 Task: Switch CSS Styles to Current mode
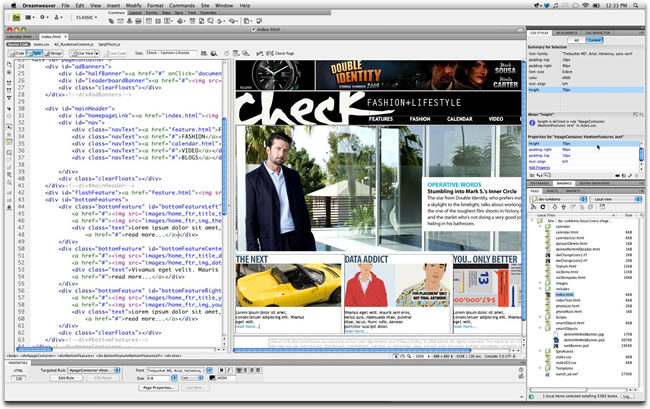click(x=594, y=40)
